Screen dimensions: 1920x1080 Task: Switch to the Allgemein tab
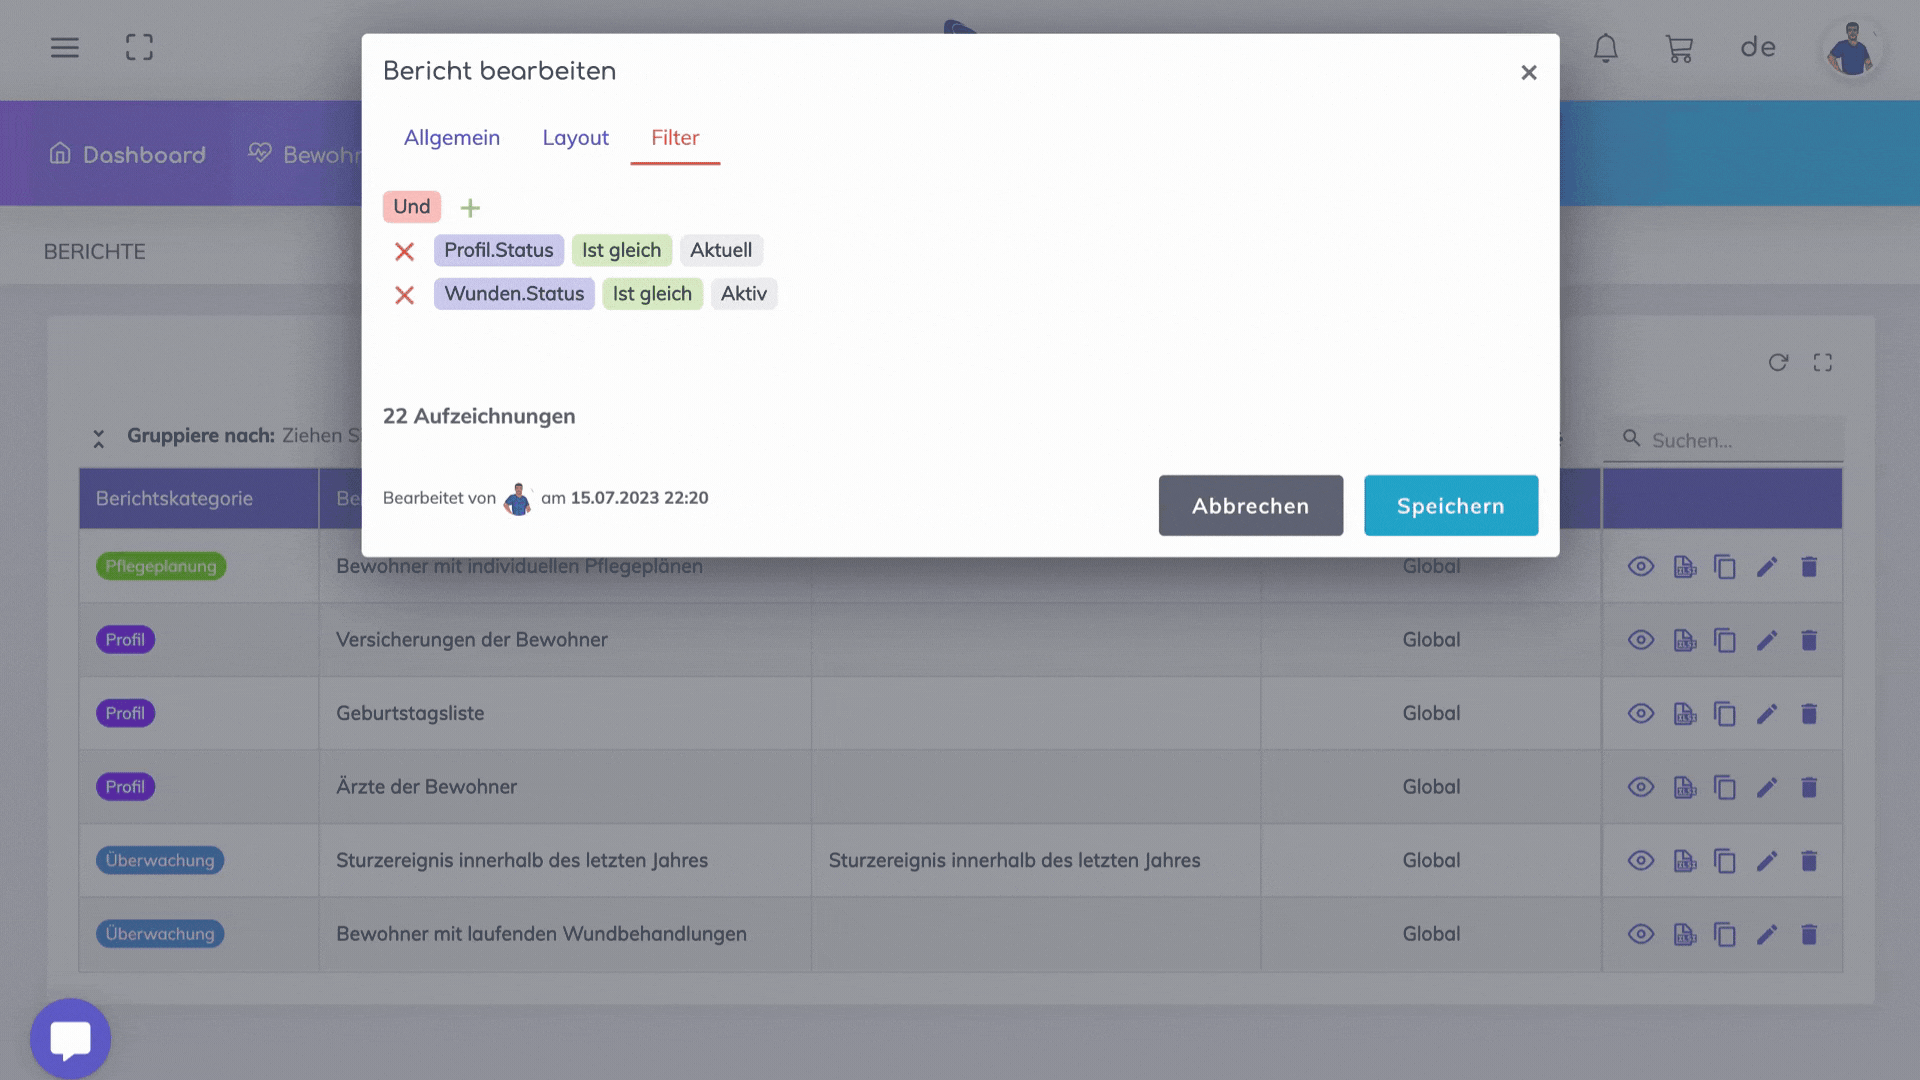click(x=451, y=138)
